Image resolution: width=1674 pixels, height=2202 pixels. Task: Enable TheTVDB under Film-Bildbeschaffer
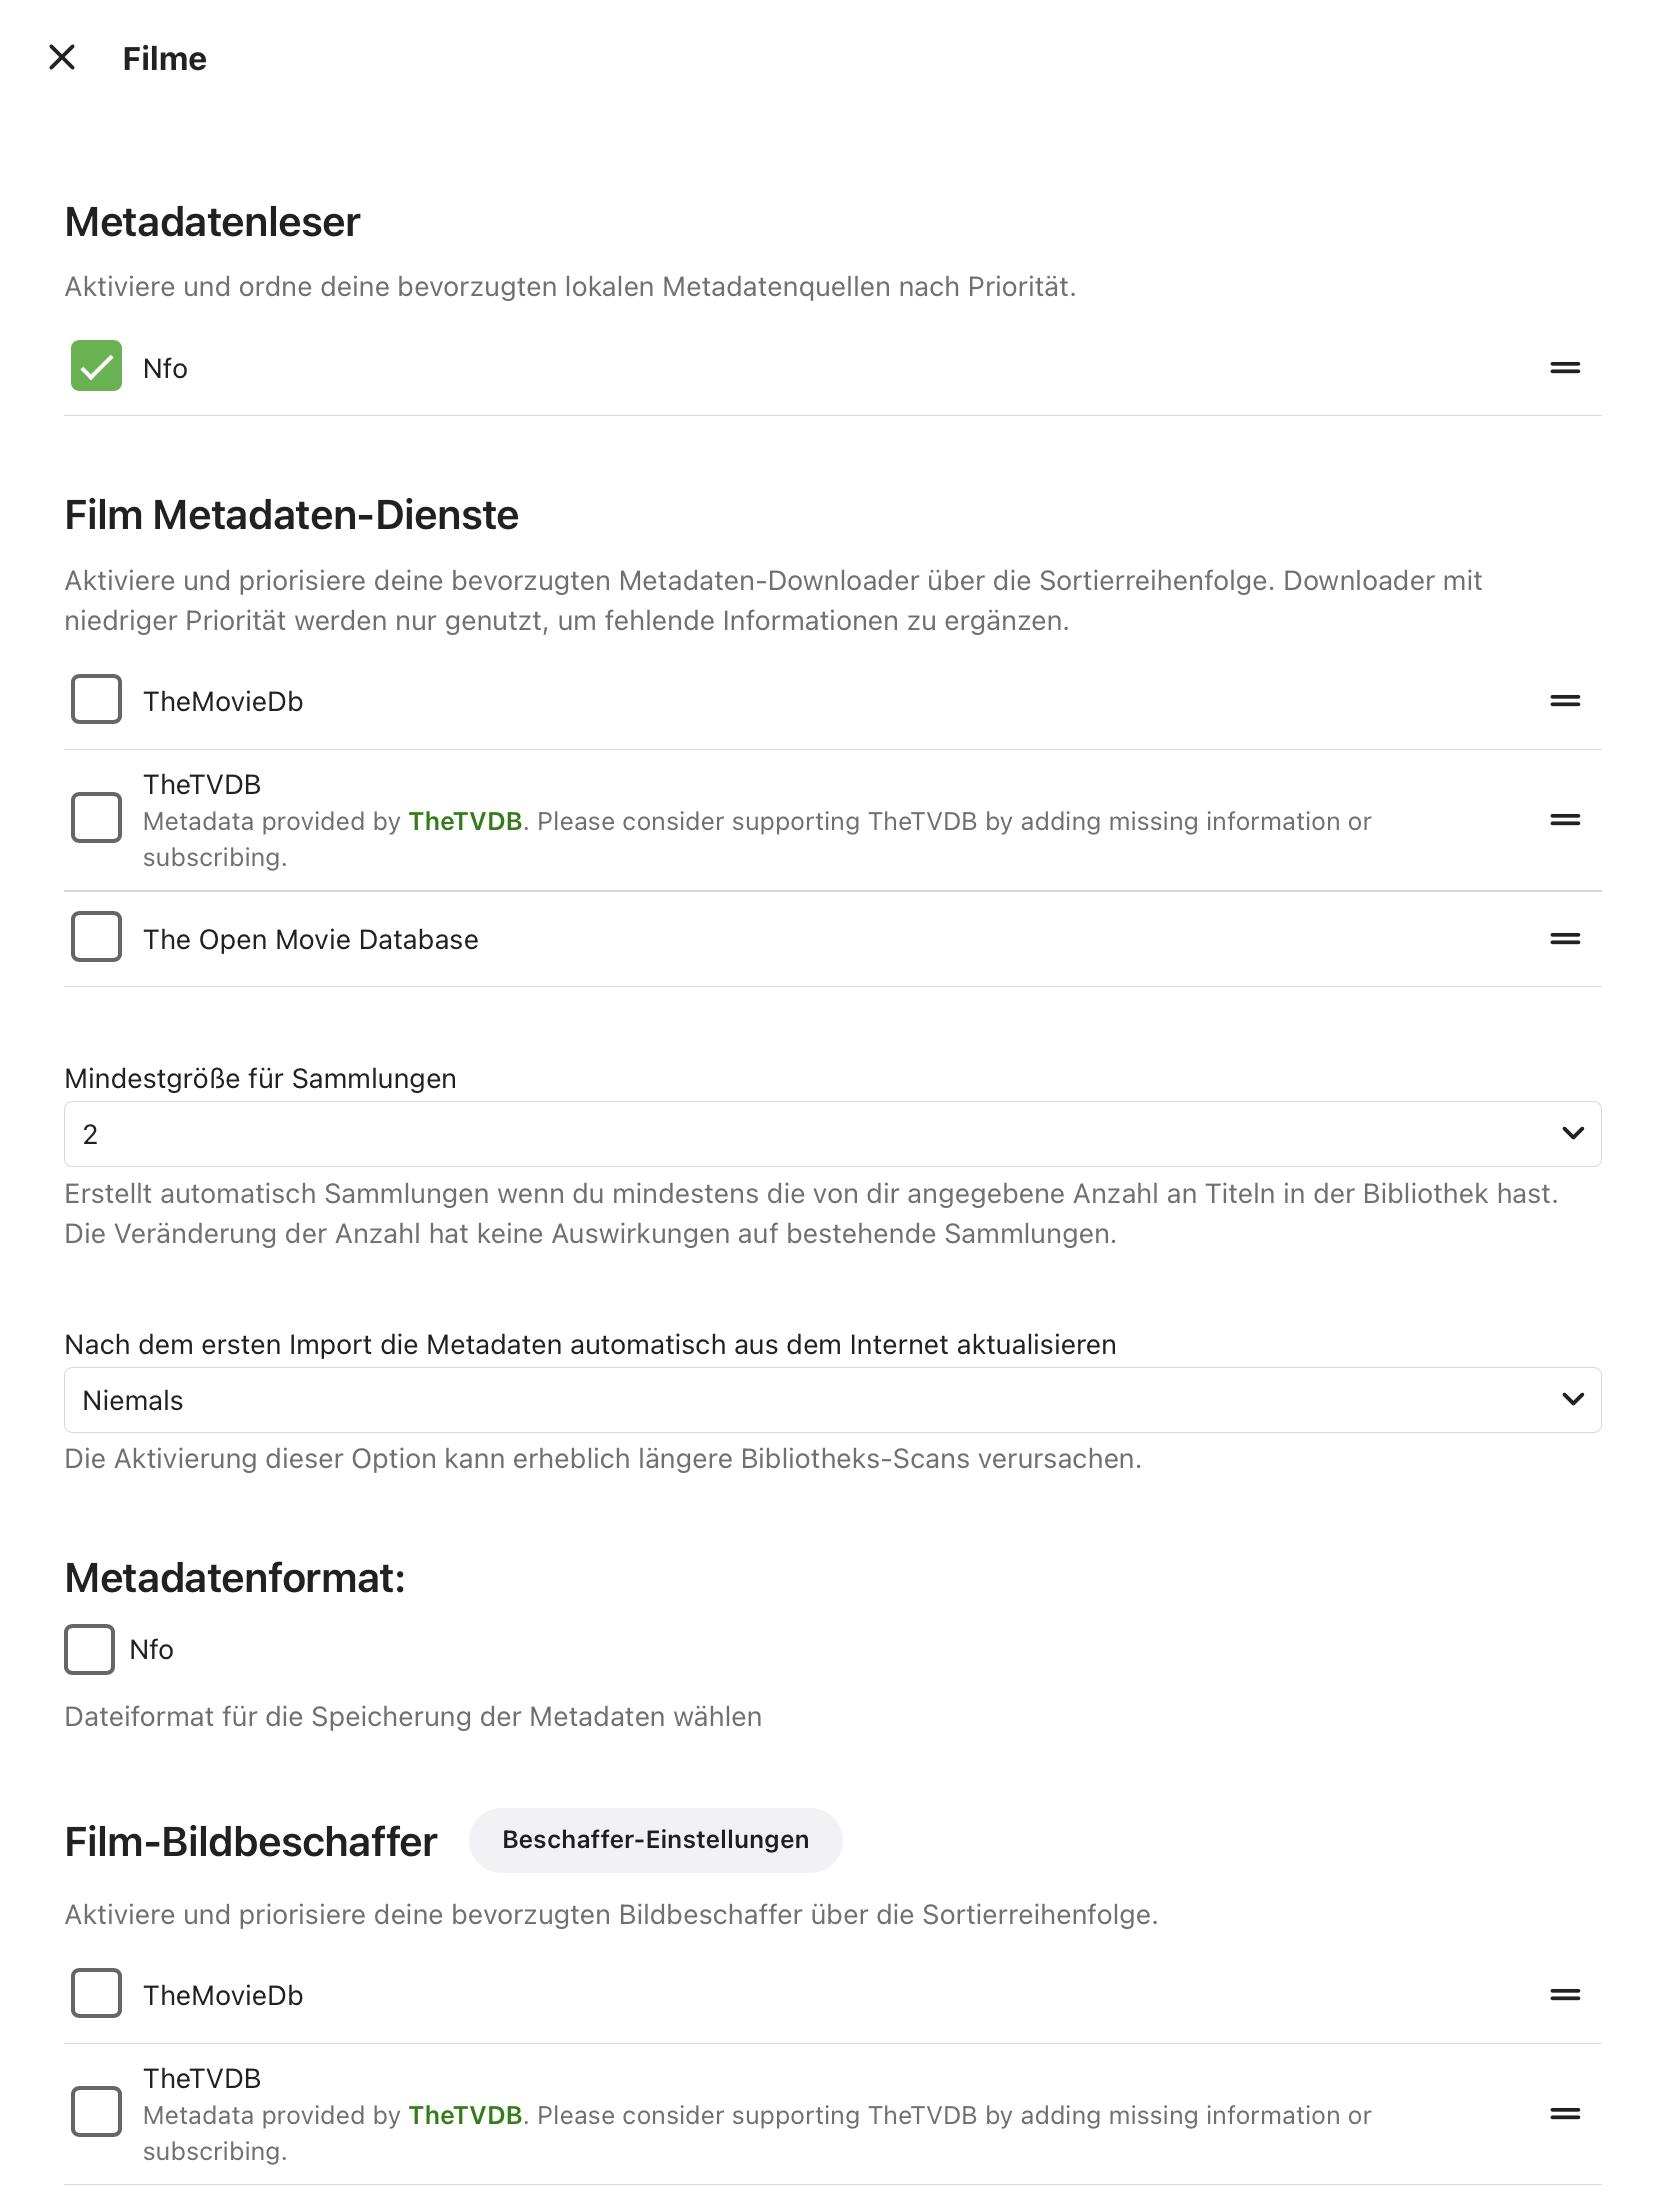[96, 2112]
